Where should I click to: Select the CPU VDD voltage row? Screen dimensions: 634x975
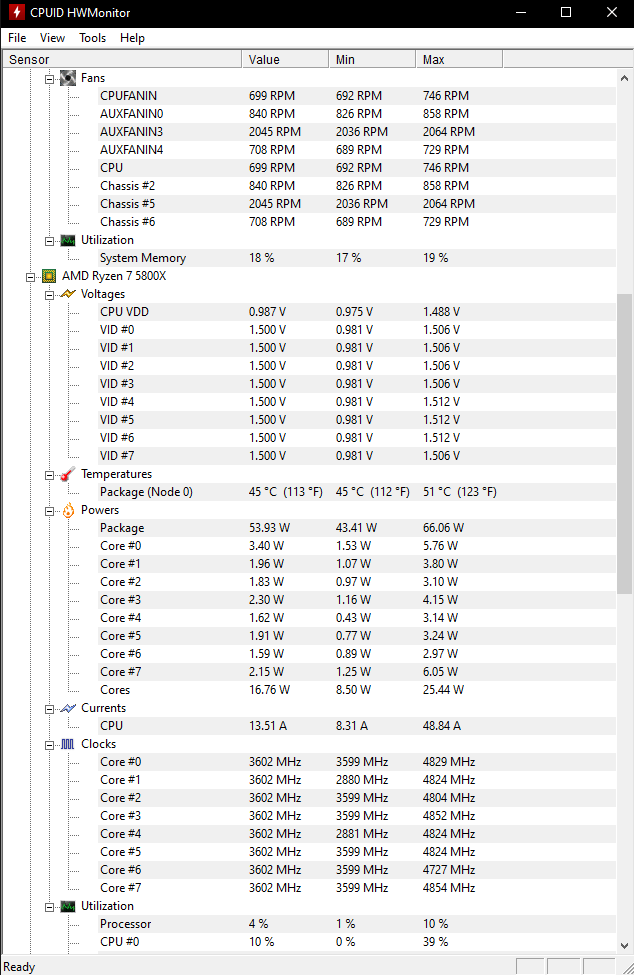pos(357,312)
